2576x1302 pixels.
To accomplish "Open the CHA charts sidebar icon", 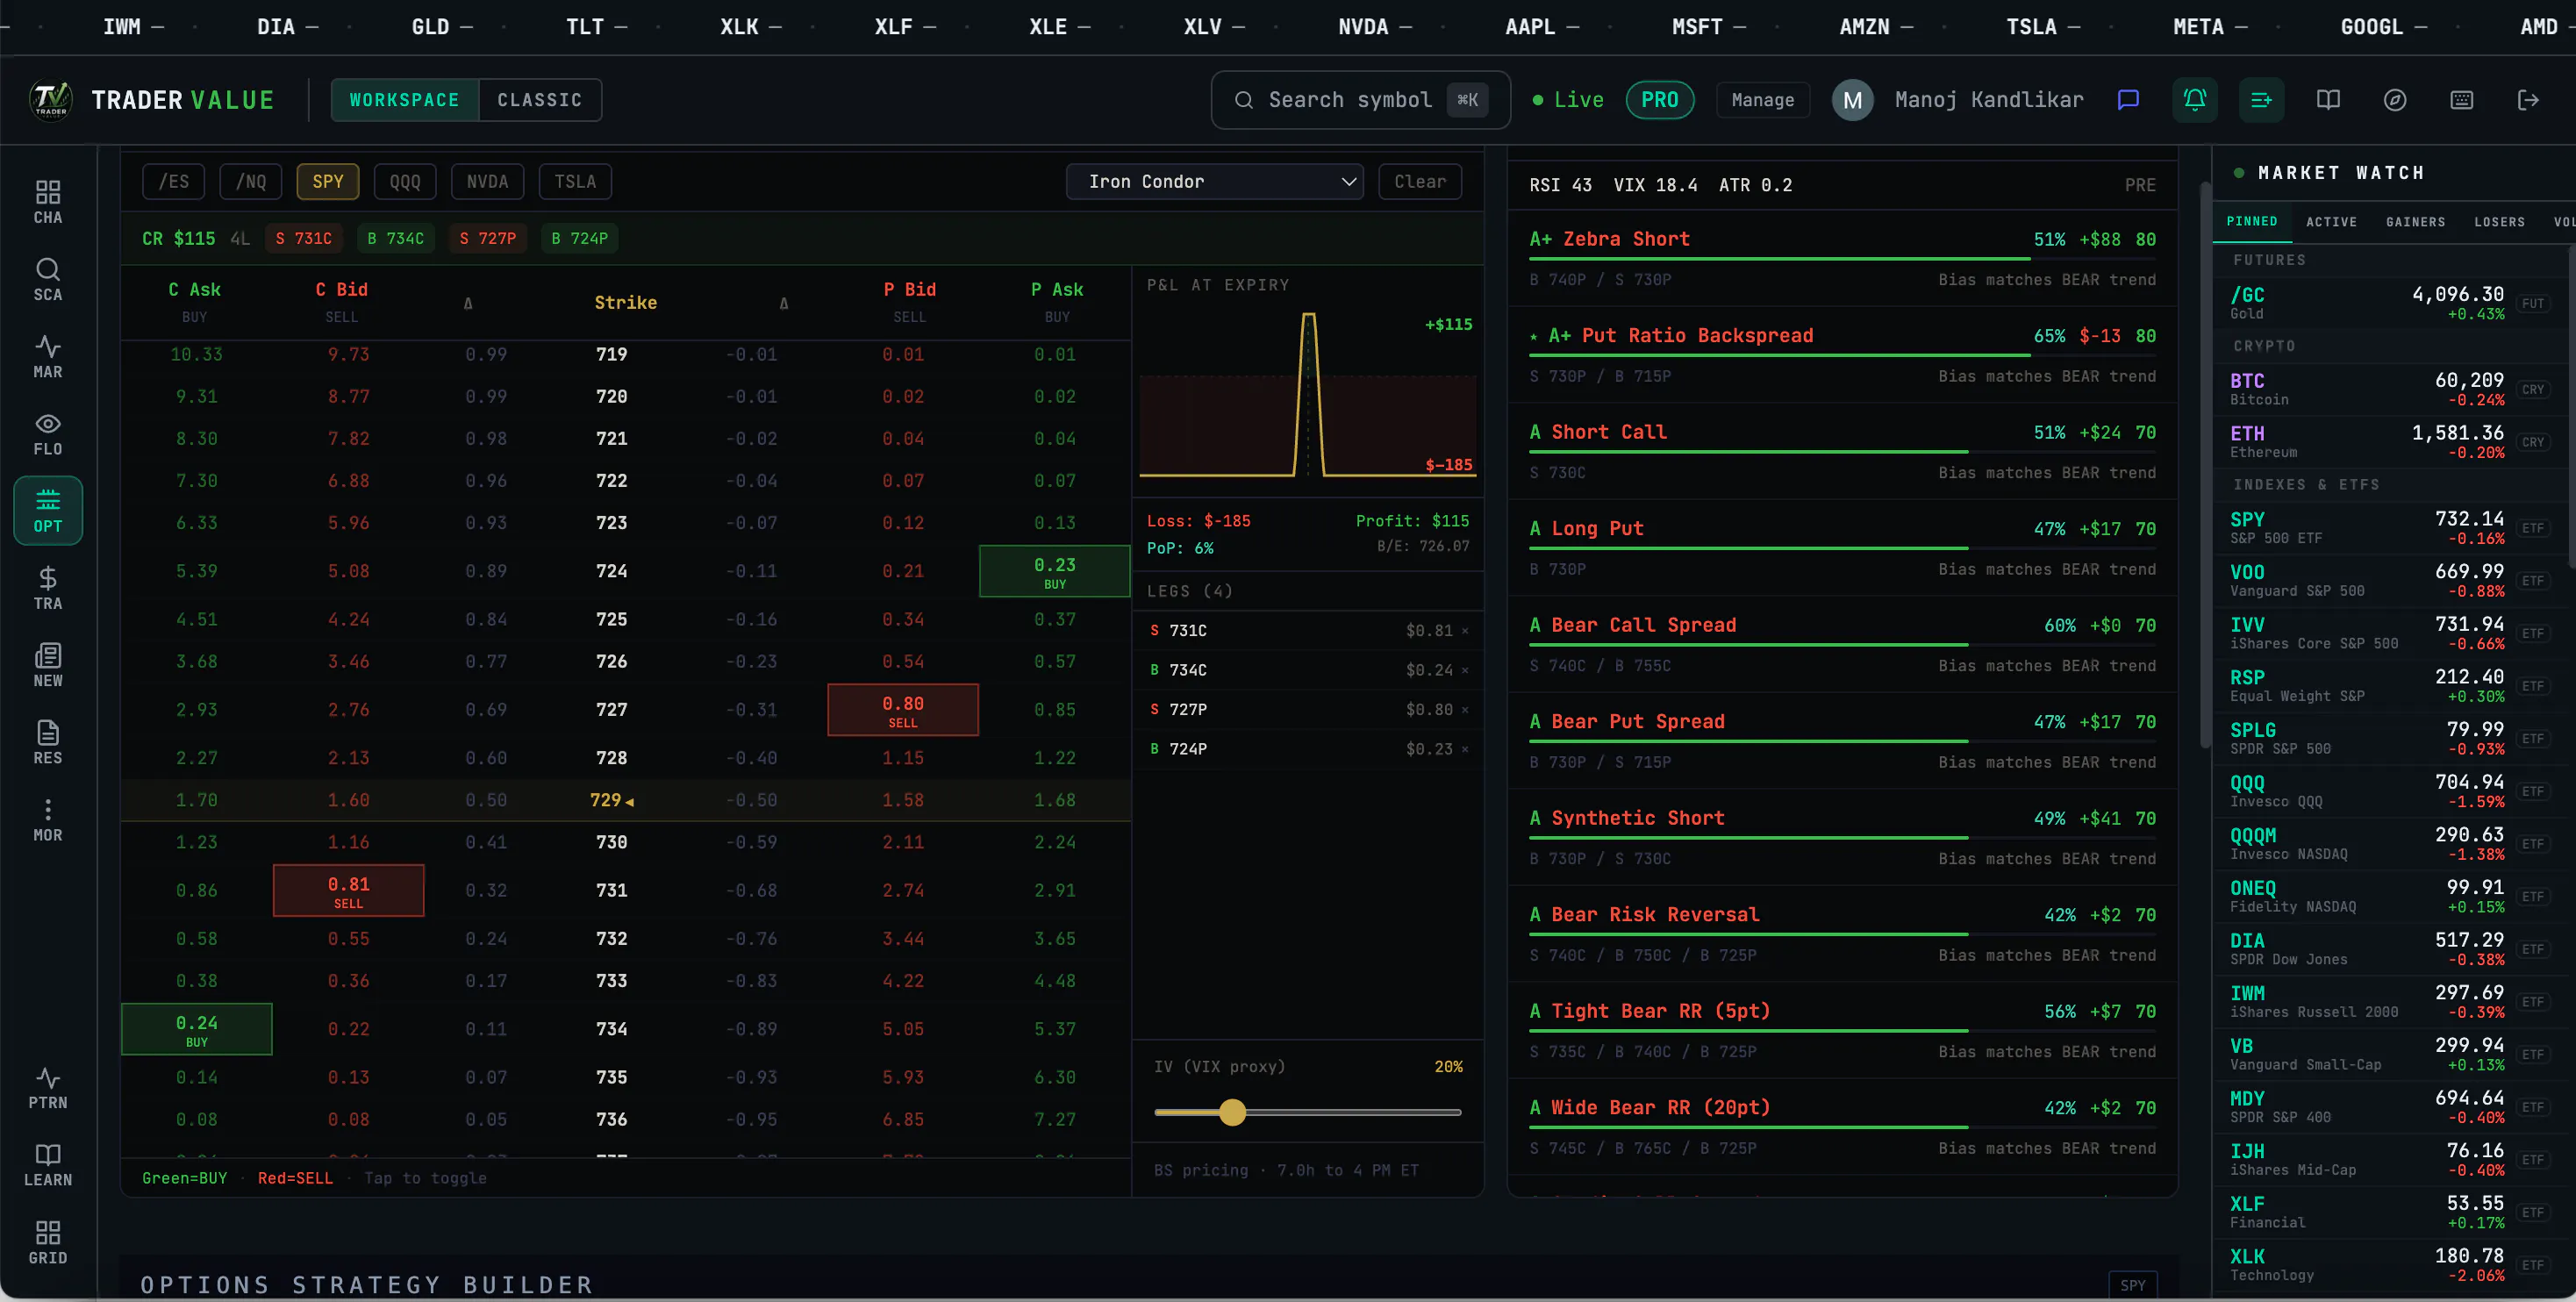I will pos(48,202).
